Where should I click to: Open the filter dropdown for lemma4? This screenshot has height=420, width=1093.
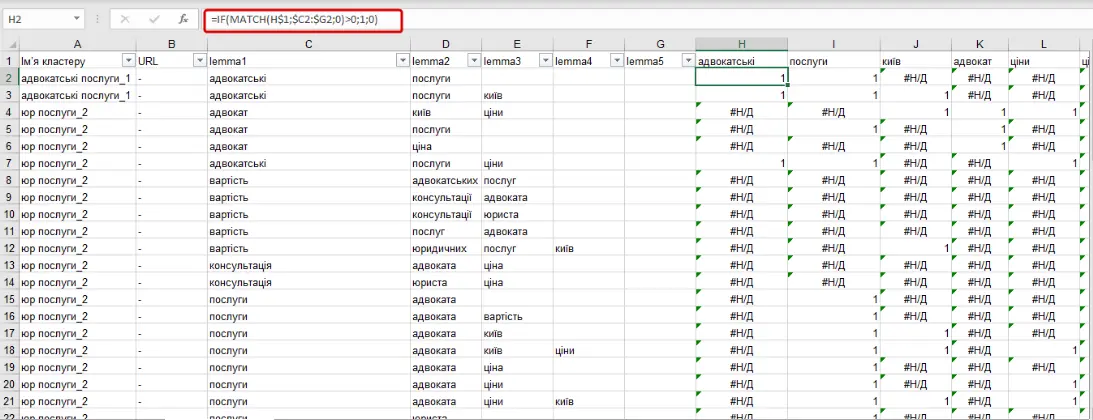click(616, 61)
